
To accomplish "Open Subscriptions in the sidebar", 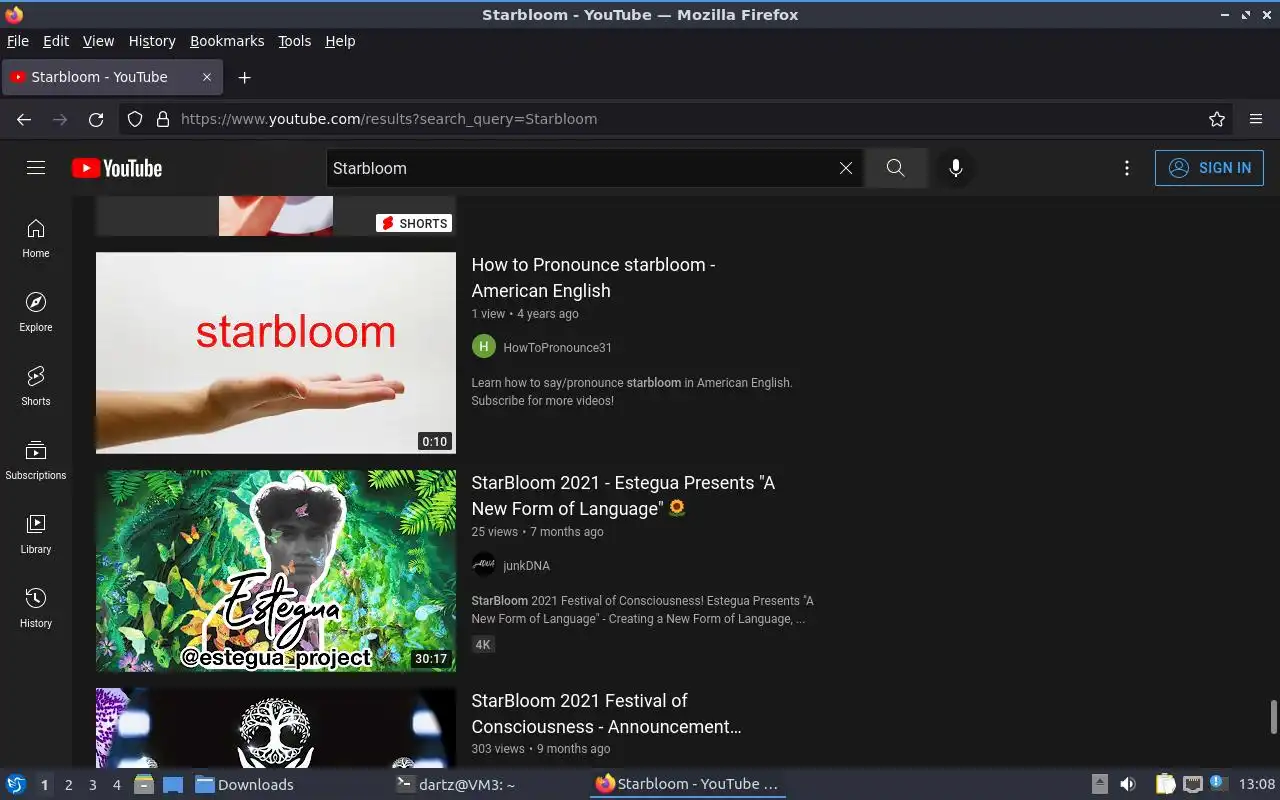I will tap(36, 460).
